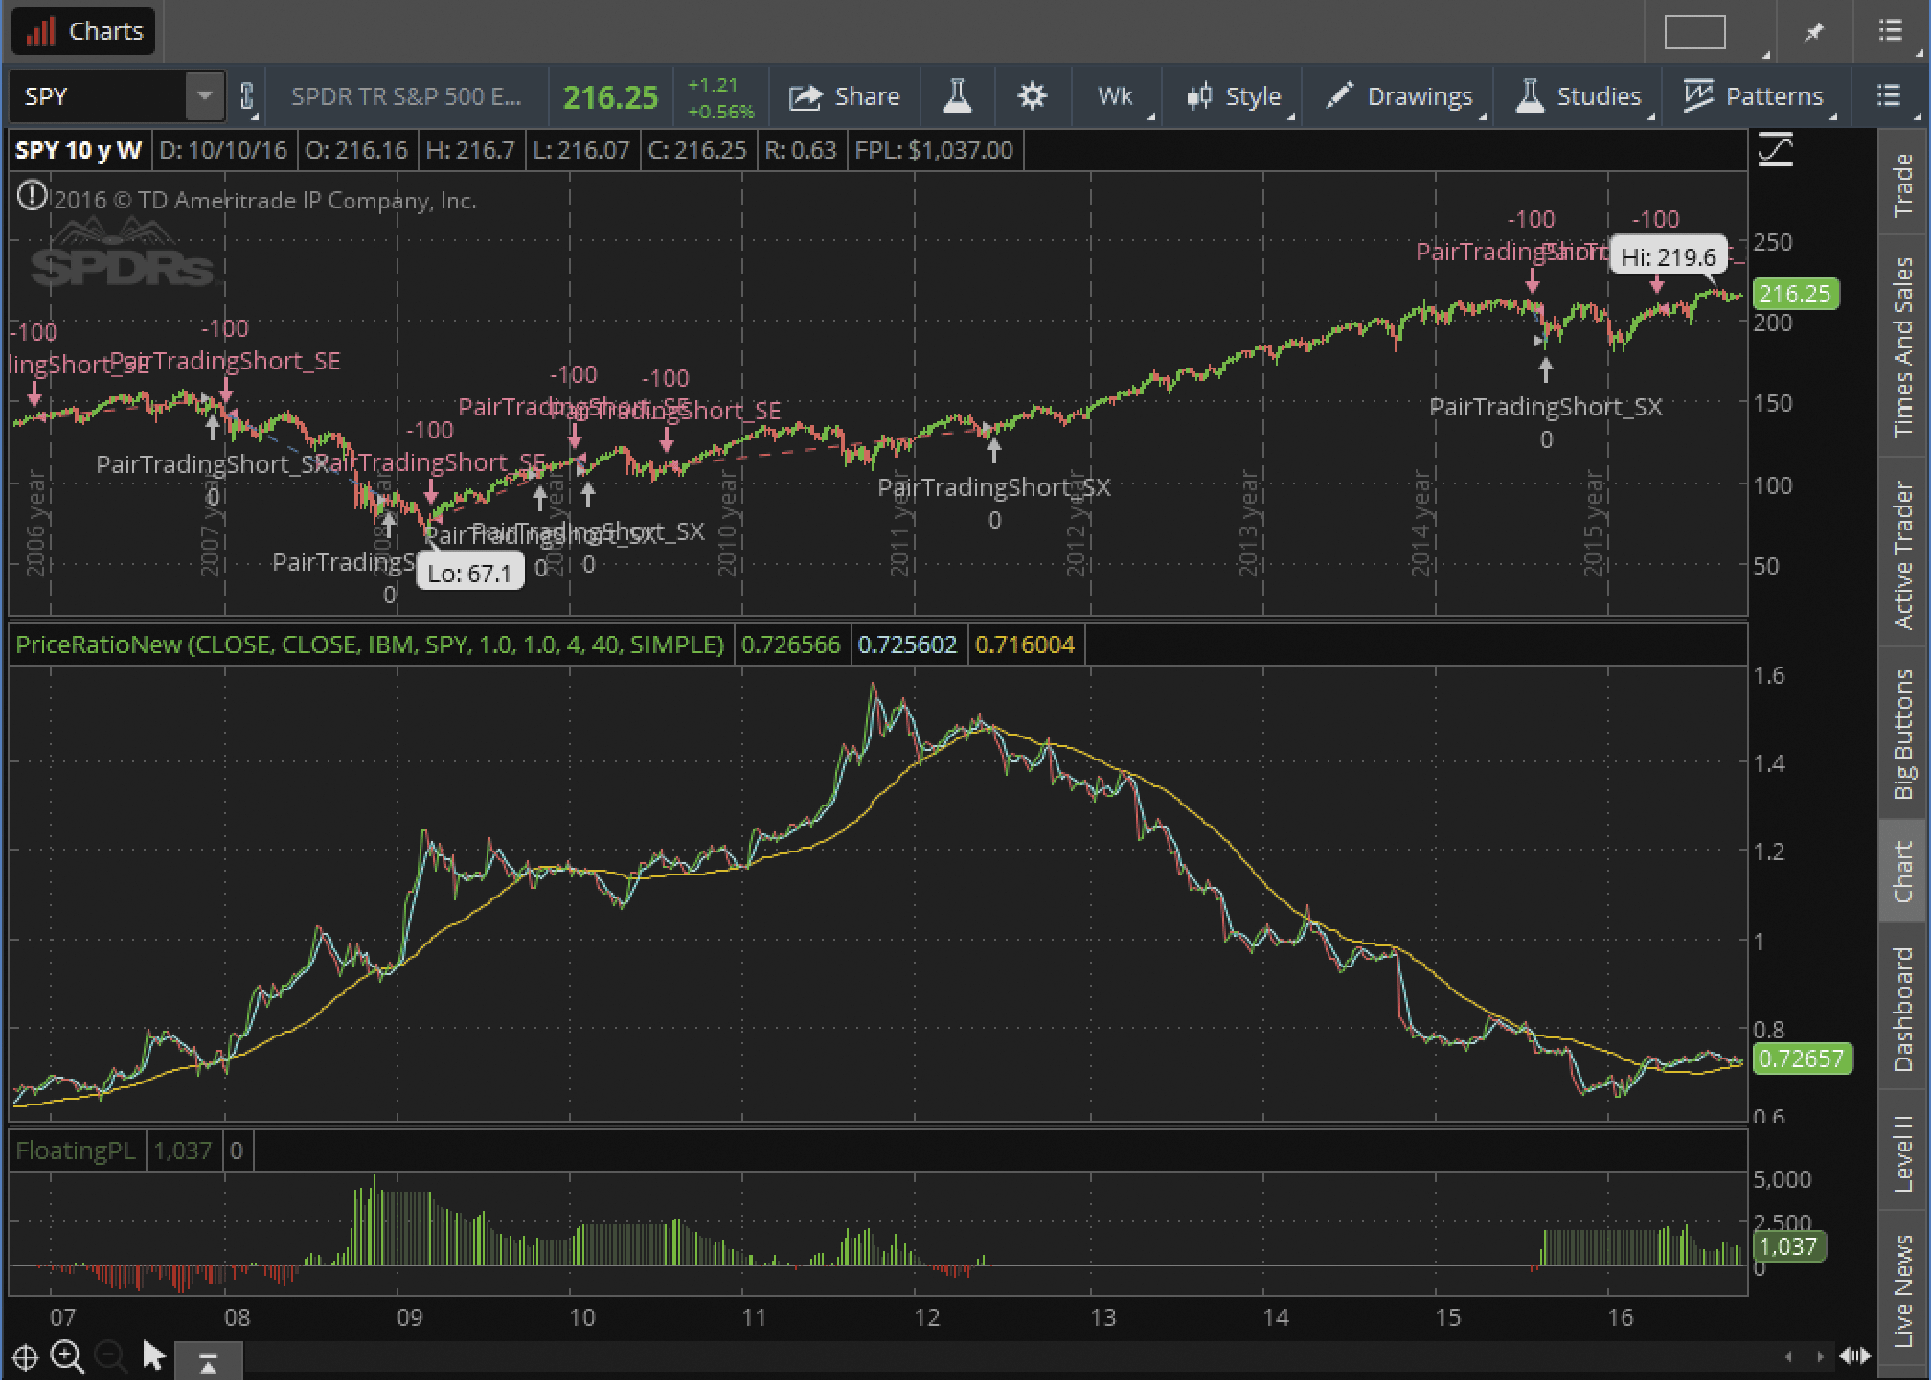This screenshot has height=1380, width=1931.
Task: Open chart settings gear icon
Action: [1032, 96]
